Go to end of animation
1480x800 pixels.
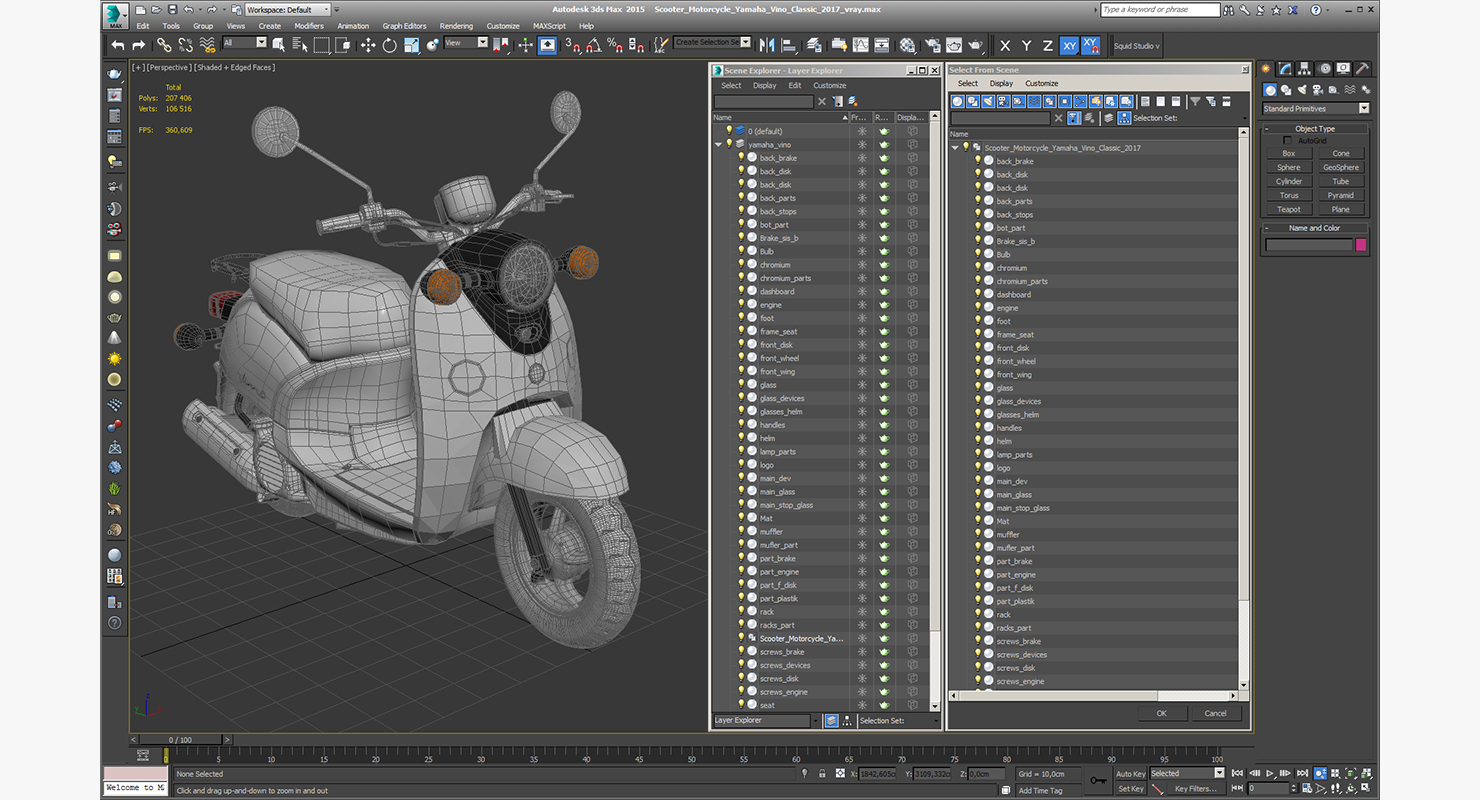click(1302, 773)
